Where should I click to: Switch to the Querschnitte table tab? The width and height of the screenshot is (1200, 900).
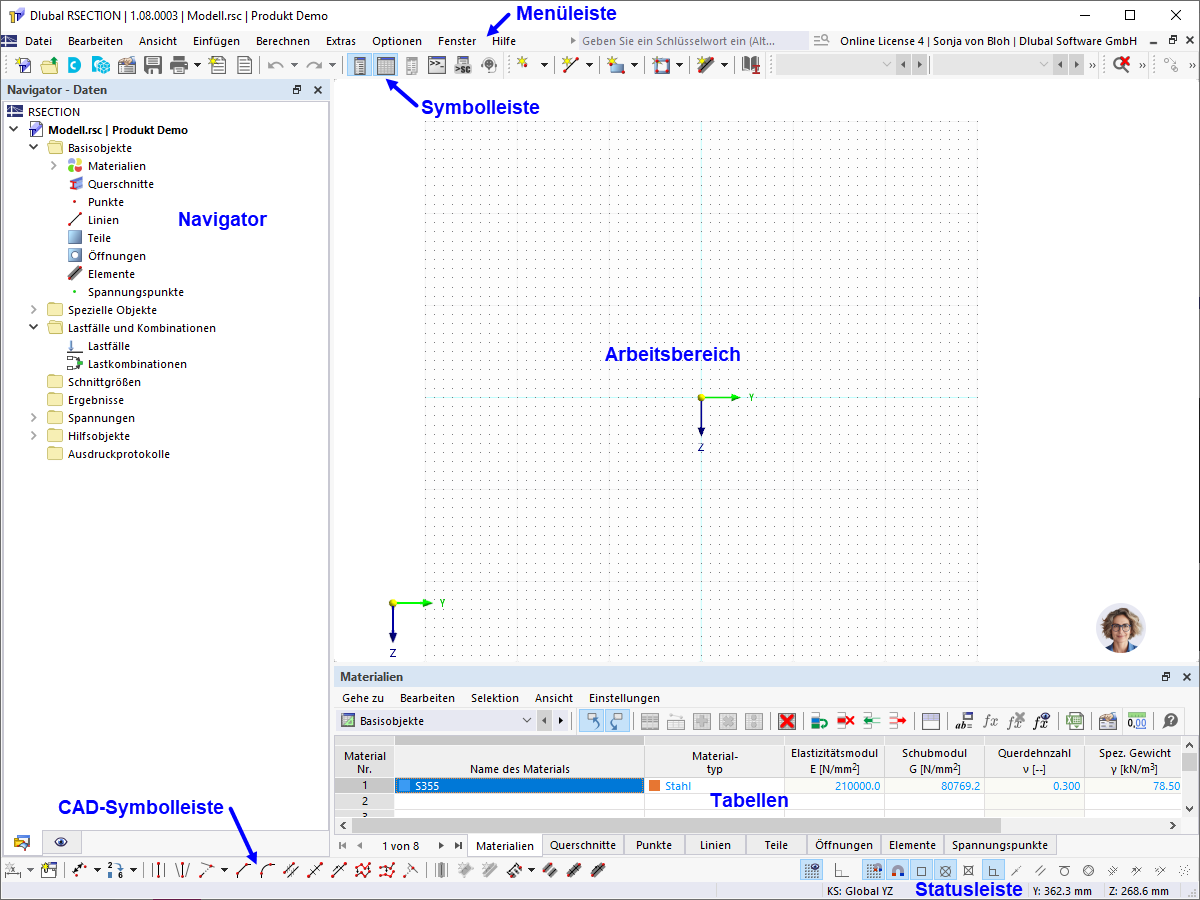pyautogui.click(x=583, y=845)
